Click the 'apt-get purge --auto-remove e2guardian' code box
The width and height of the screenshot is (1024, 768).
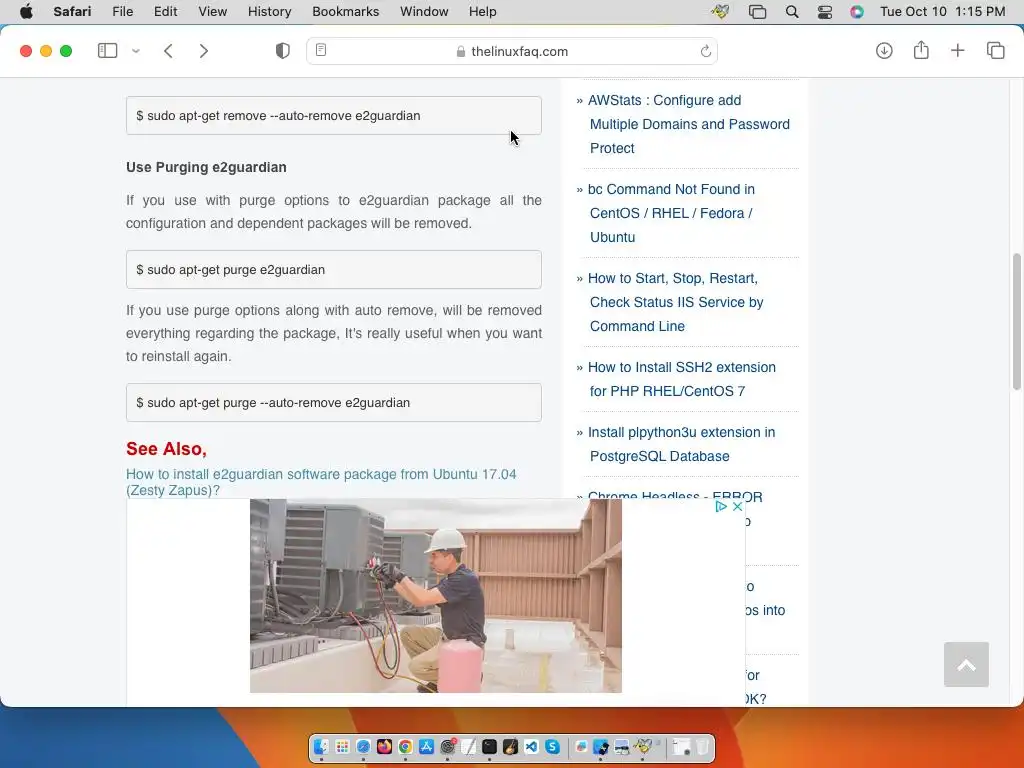tap(334, 403)
